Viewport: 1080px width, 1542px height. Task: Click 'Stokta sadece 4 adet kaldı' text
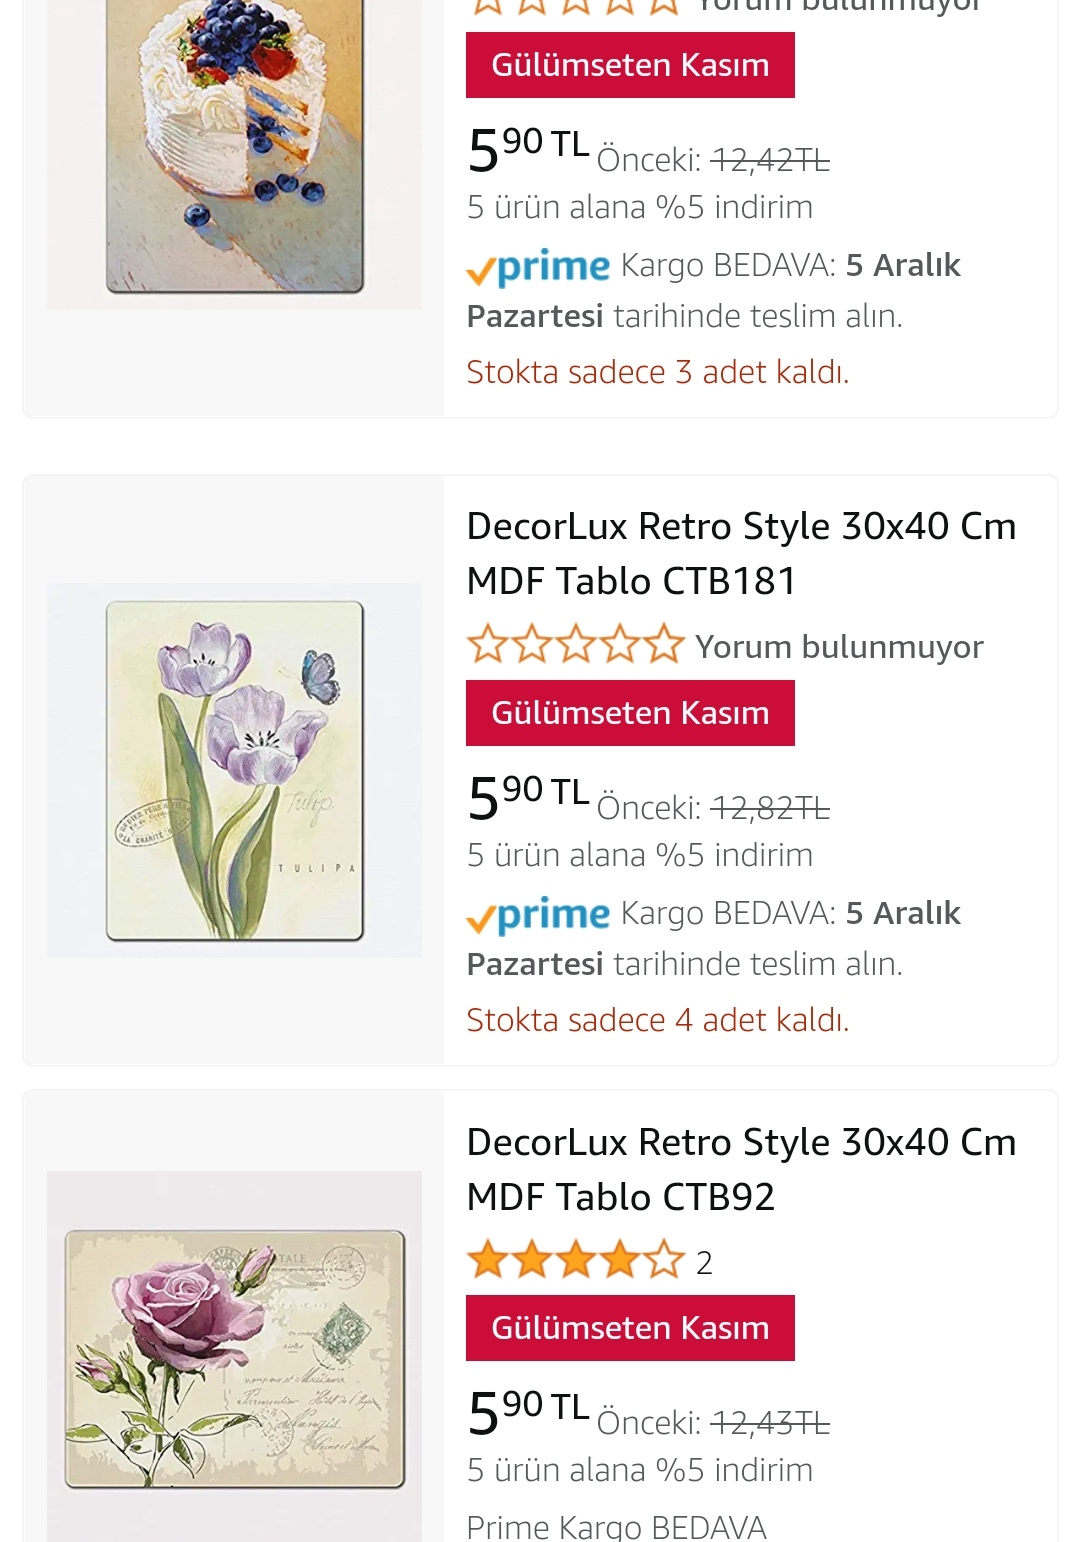tap(657, 1020)
